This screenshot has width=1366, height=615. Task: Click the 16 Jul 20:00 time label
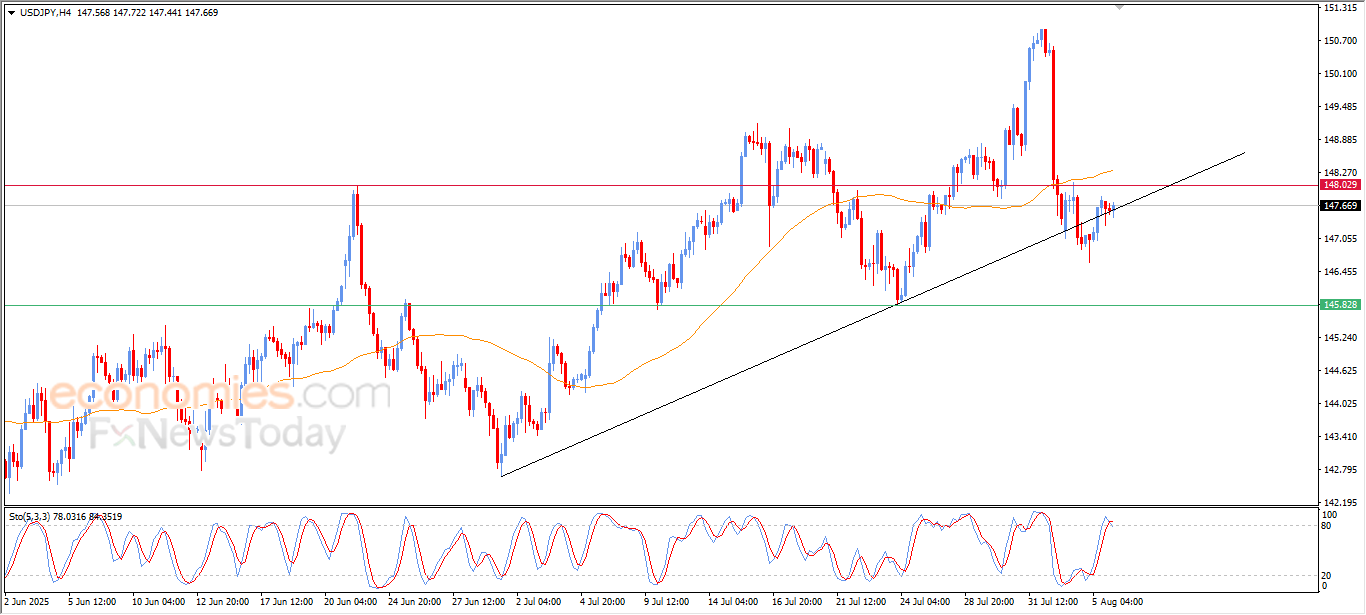pos(799,603)
